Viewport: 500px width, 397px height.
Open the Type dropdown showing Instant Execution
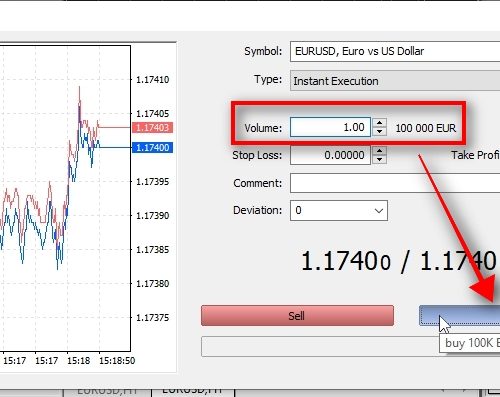tap(395, 81)
